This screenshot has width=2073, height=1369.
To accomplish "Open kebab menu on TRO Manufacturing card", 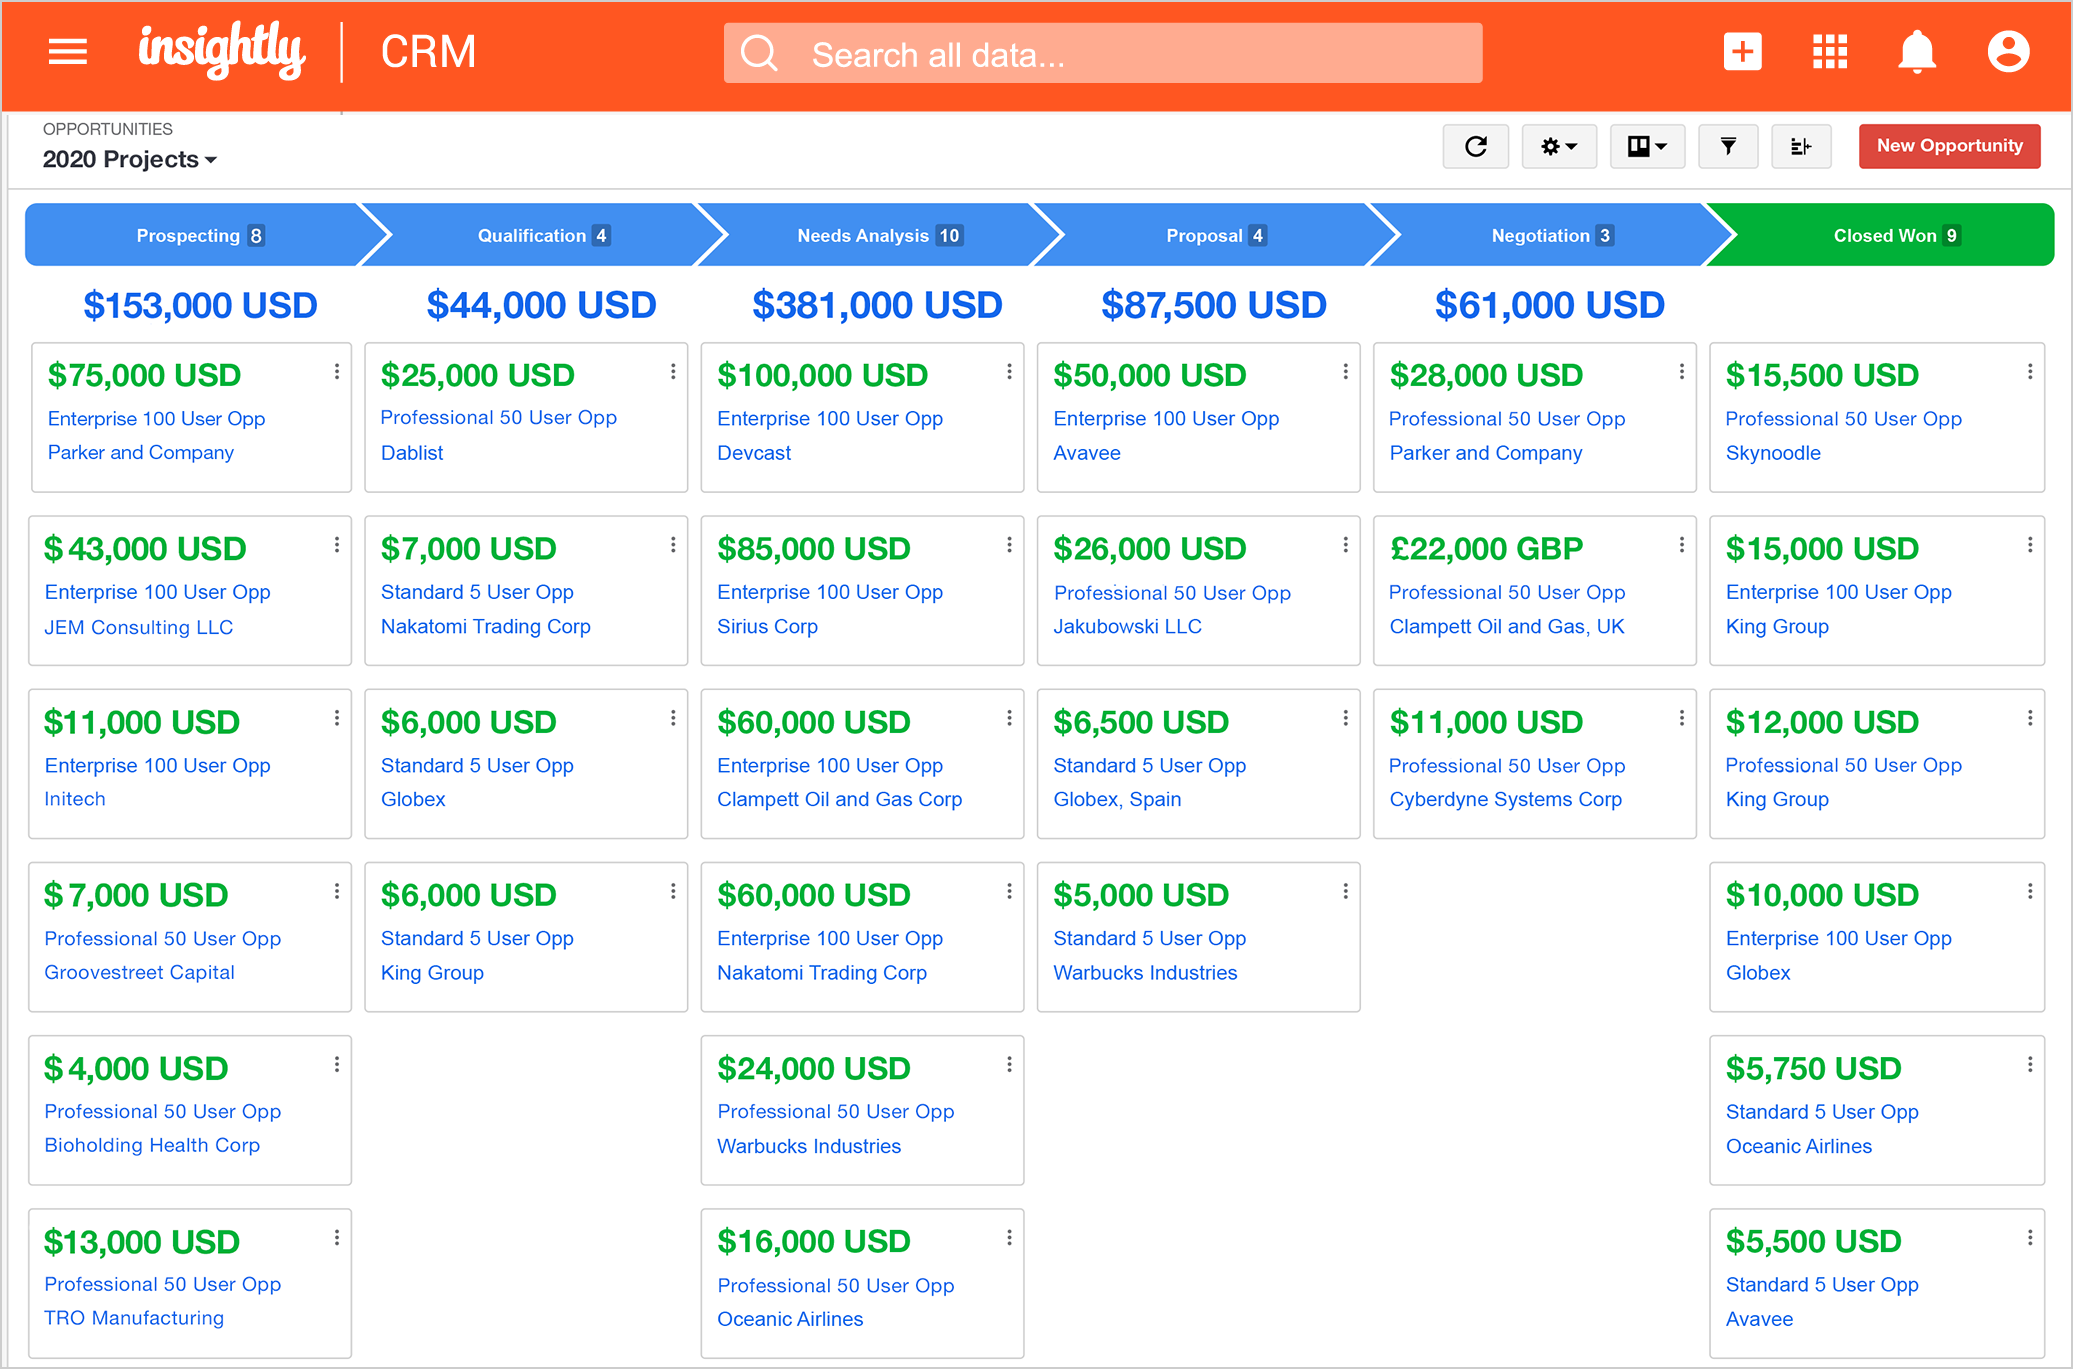I will 337,1238.
